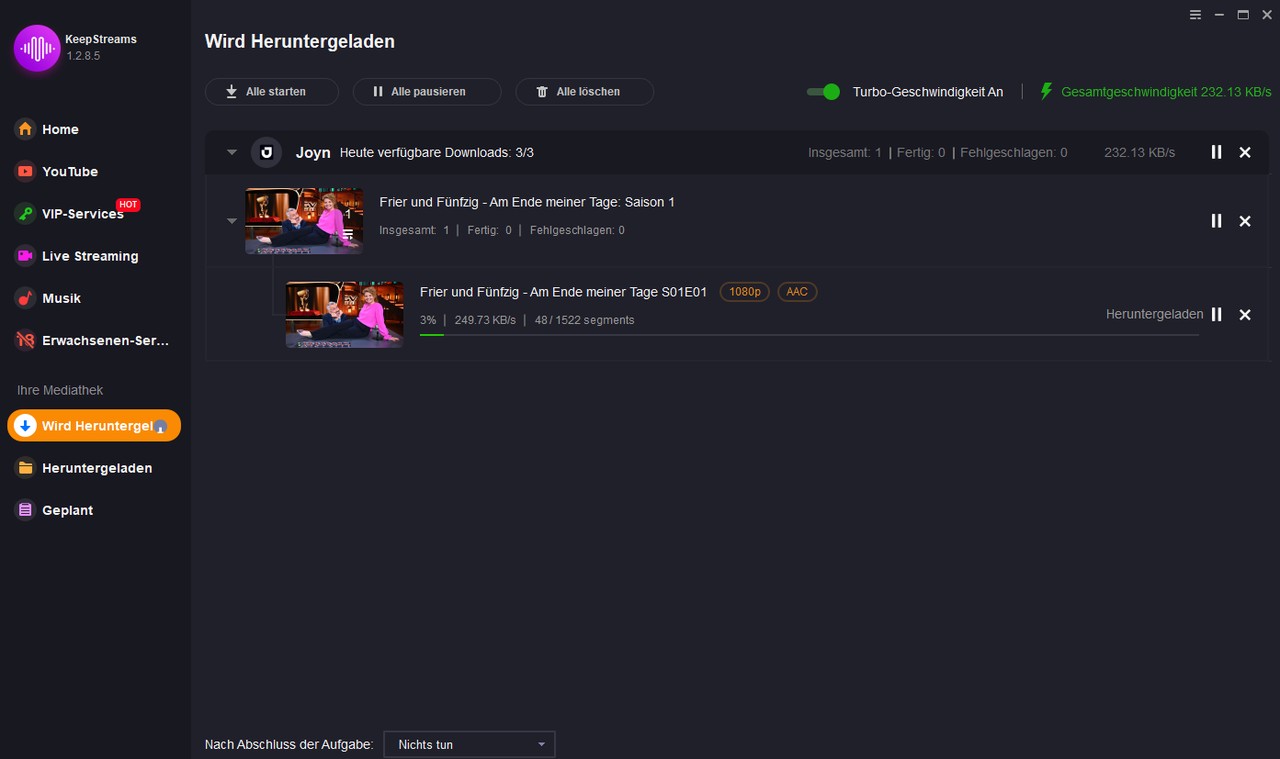Pause the Frier und Fünfzig season download
The image size is (1280, 759).
(x=1216, y=221)
